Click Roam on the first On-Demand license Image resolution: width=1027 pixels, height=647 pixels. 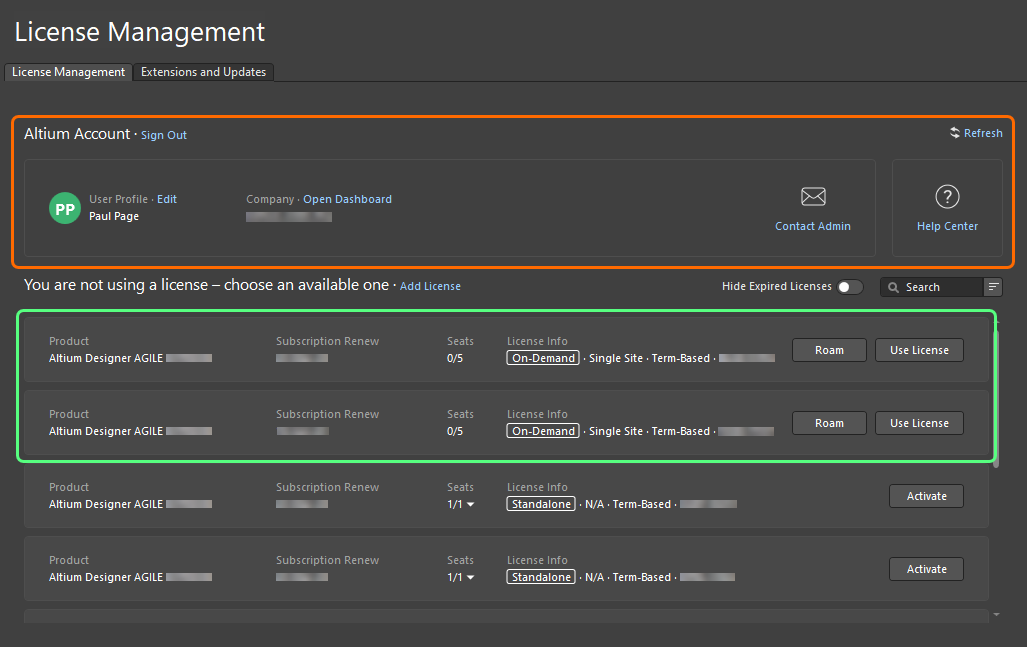828,350
